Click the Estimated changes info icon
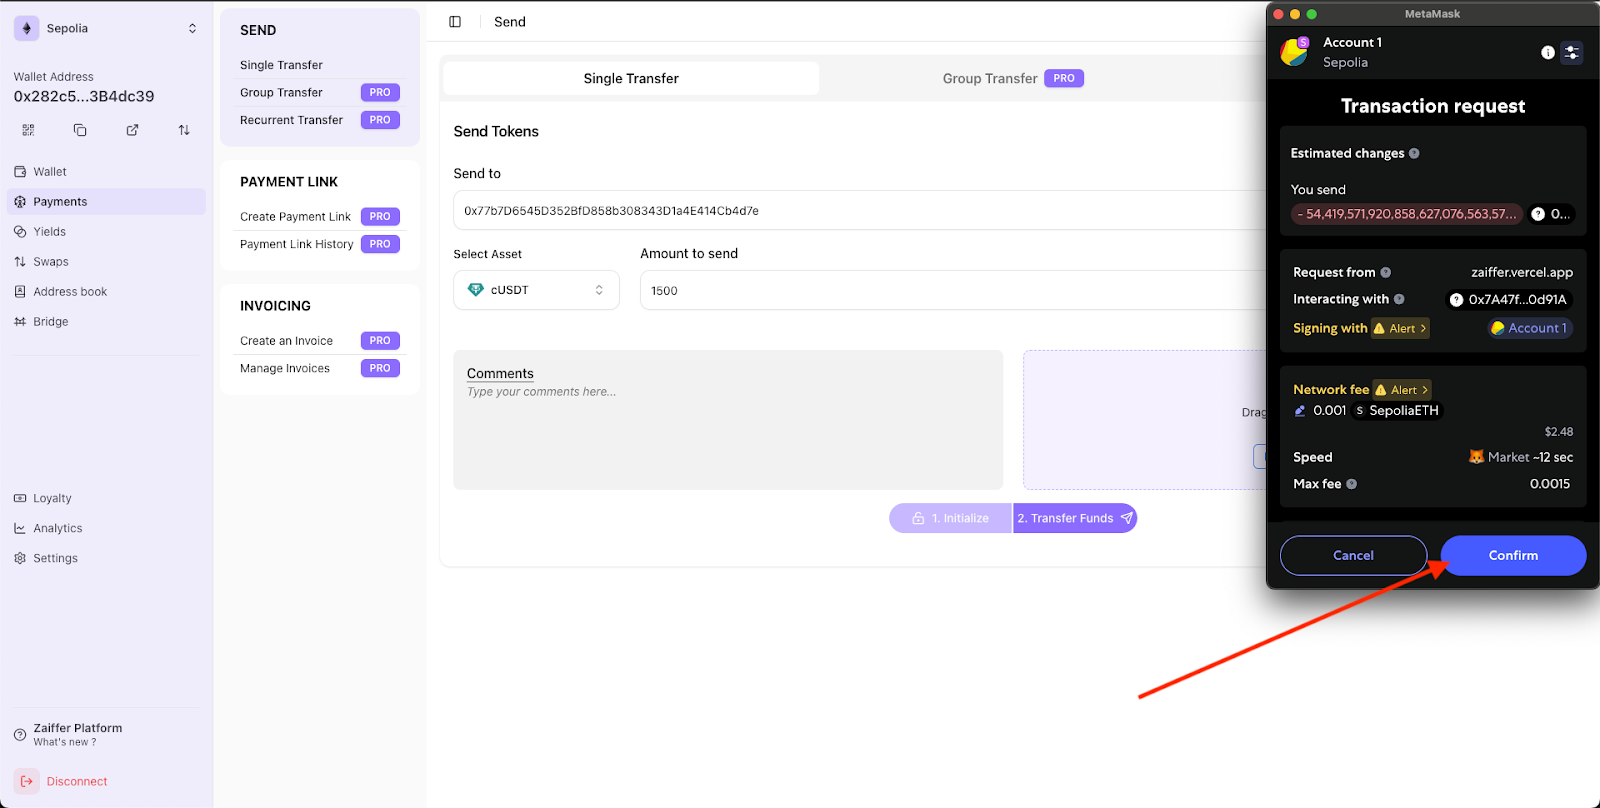 1414,153
